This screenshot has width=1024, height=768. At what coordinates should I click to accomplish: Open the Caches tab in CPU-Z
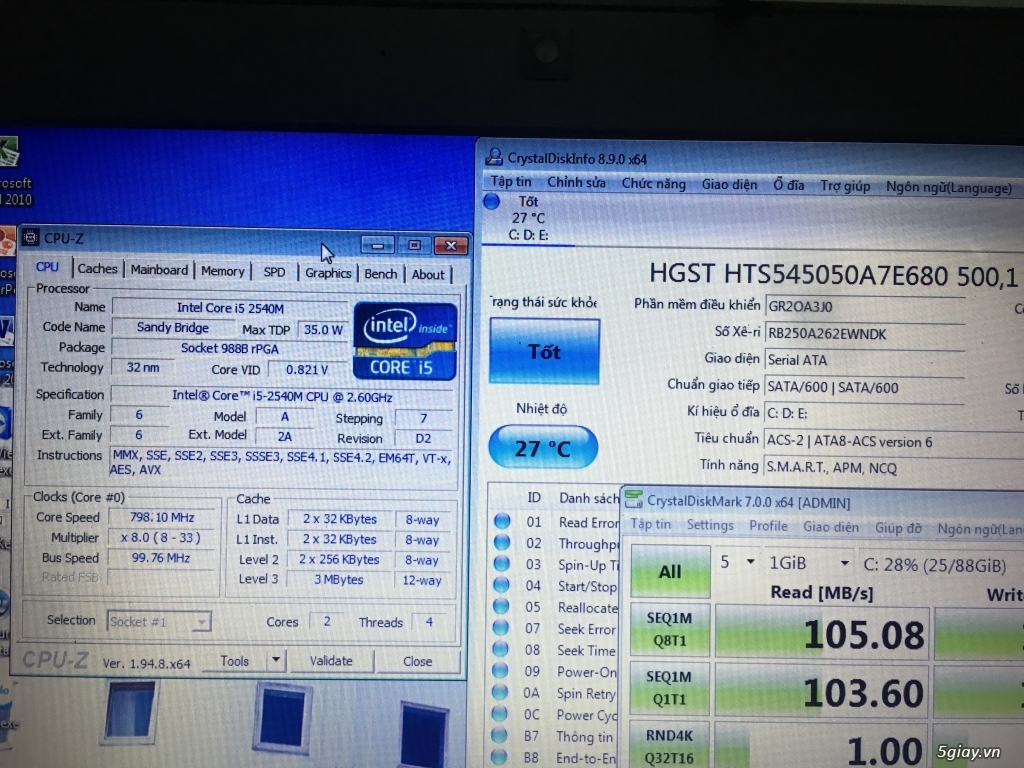click(97, 268)
